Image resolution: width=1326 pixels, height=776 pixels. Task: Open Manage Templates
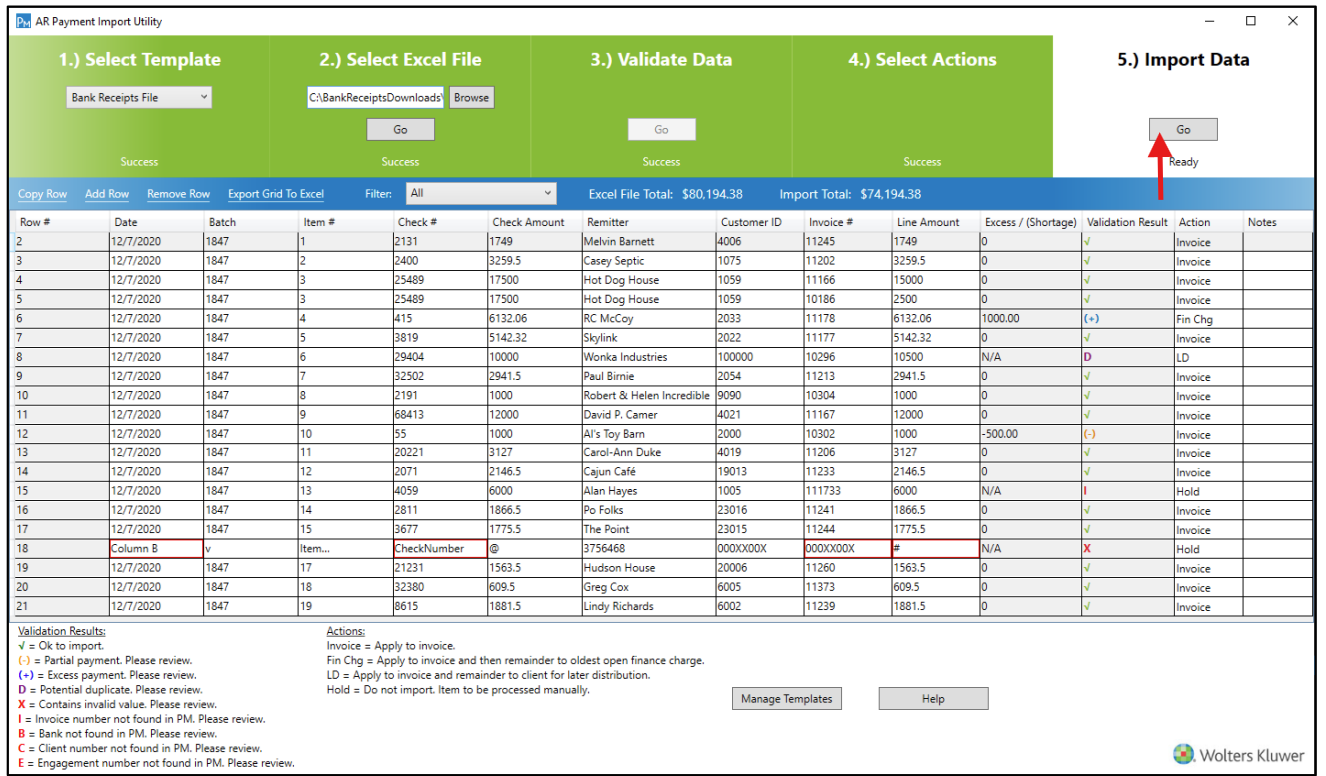786,699
